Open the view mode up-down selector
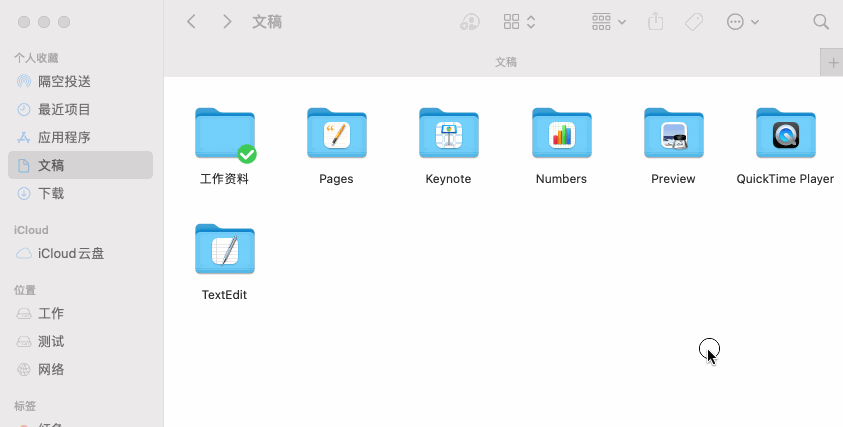 [531, 22]
